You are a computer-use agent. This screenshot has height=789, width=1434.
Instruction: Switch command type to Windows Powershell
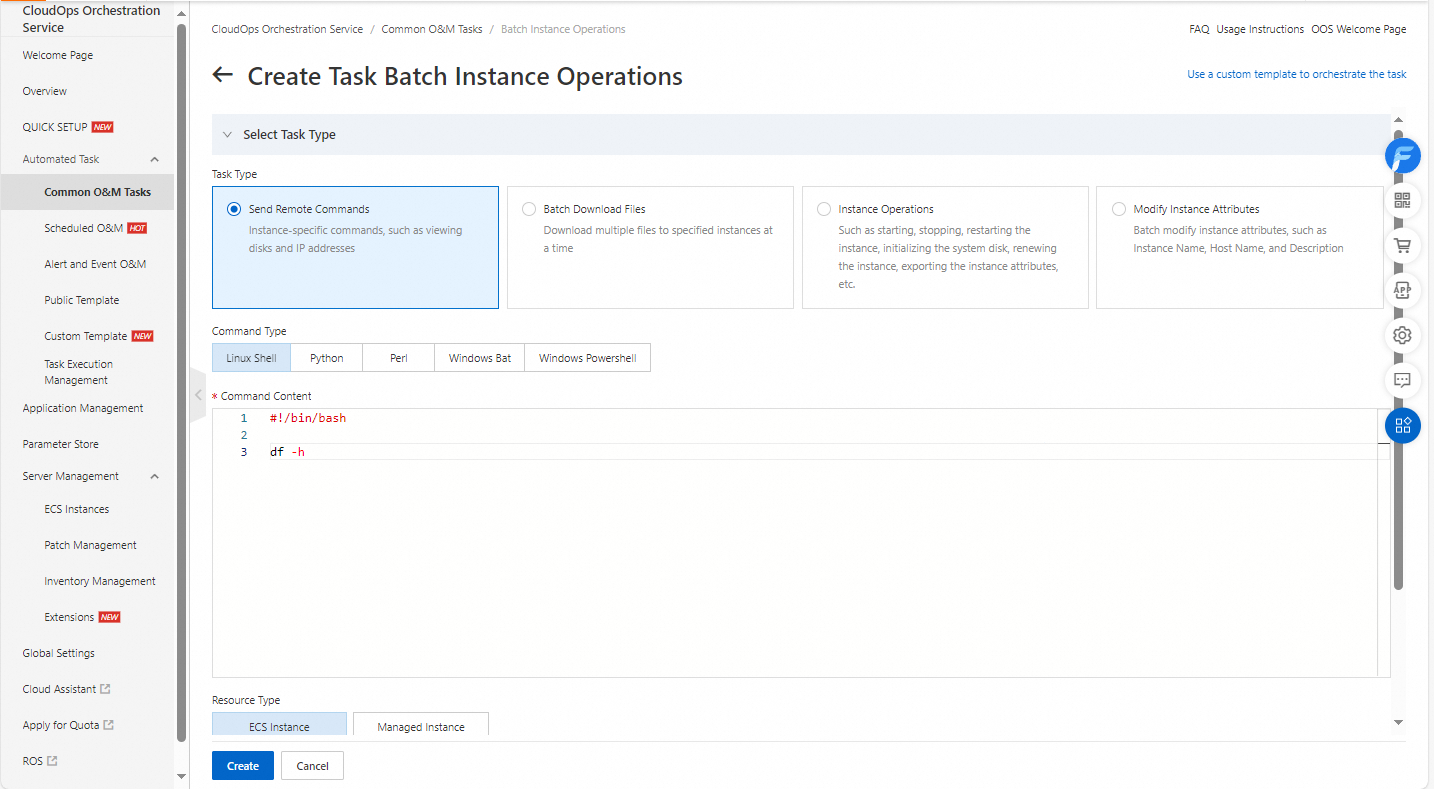[588, 358]
